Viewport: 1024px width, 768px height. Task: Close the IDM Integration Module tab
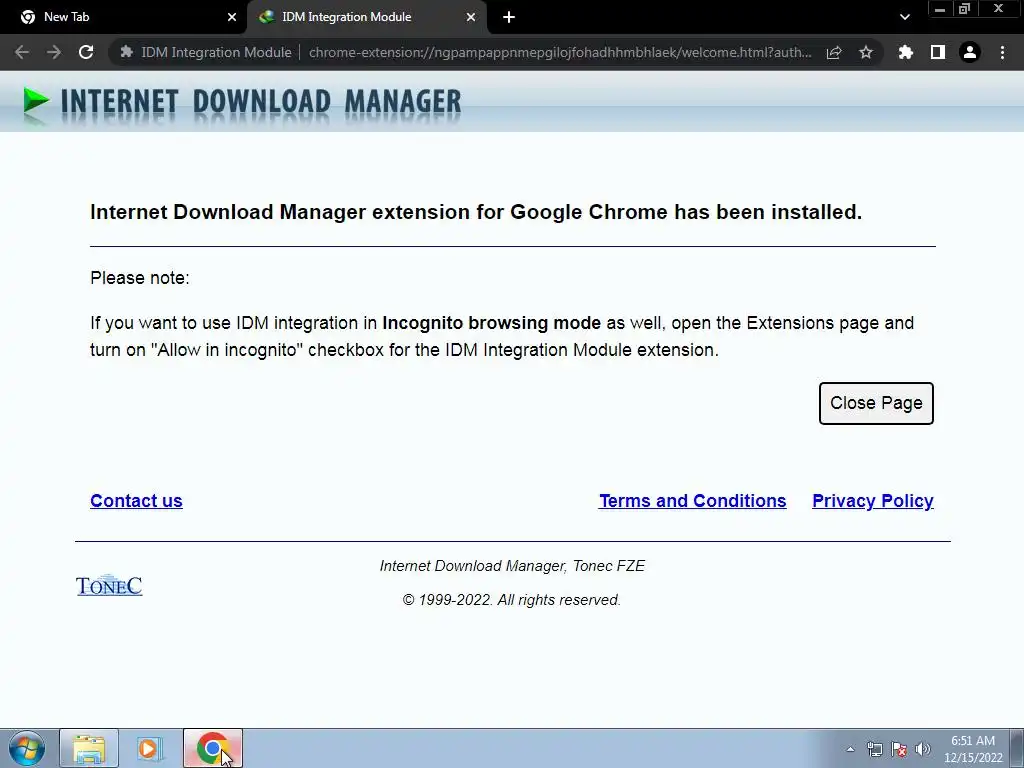[471, 17]
